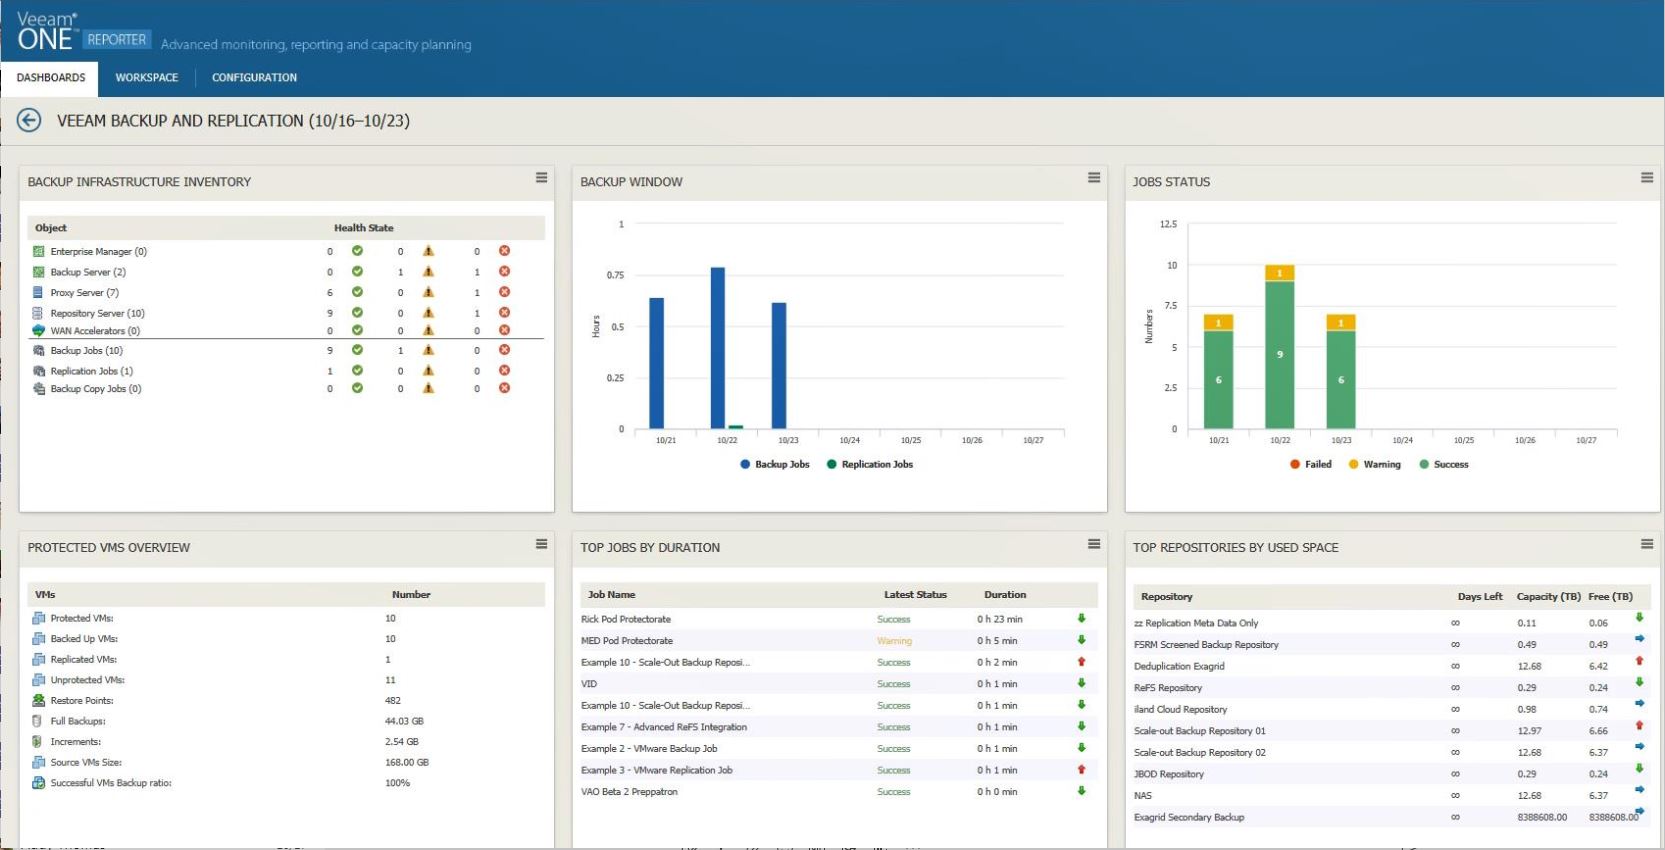Screen dimensions: 1665x850
Task: Click the back arrow beside dashboard title
Action: (29, 121)
